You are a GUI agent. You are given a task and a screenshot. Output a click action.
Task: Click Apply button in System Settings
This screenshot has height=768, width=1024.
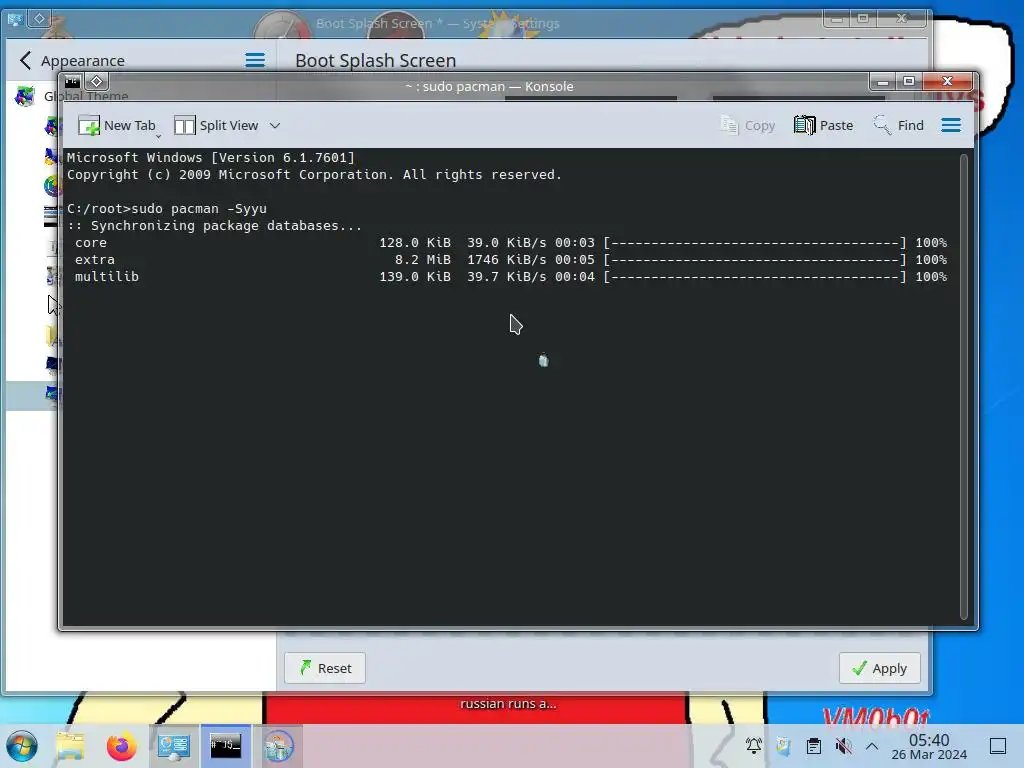880,668
